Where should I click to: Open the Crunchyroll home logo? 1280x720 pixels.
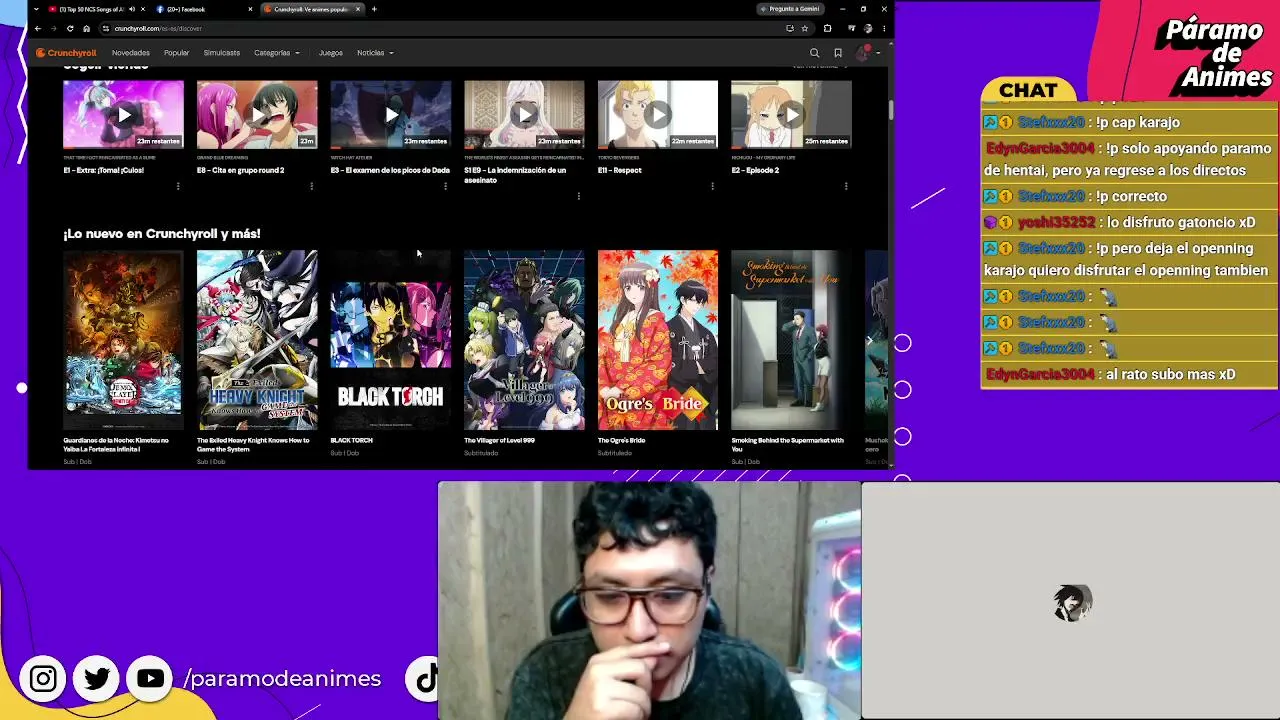[66, 53]
